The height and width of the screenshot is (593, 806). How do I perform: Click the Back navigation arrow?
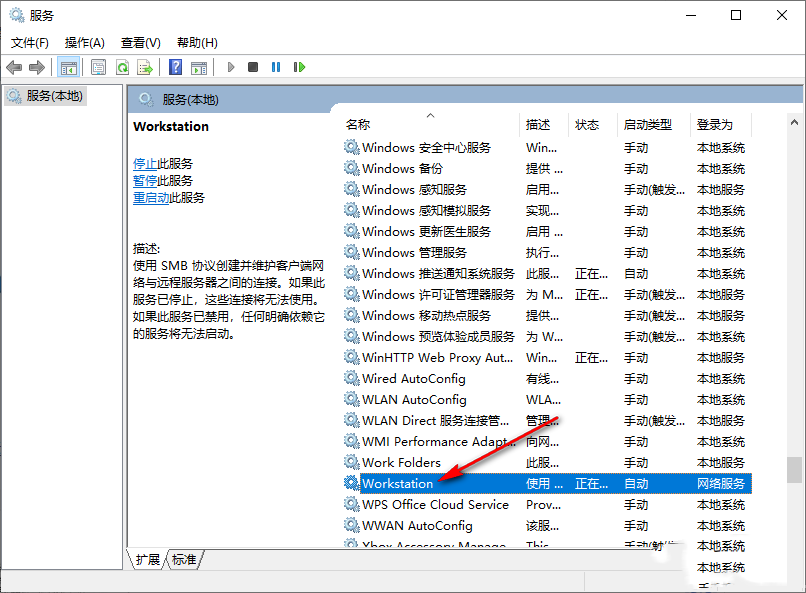tap(14, 67)
